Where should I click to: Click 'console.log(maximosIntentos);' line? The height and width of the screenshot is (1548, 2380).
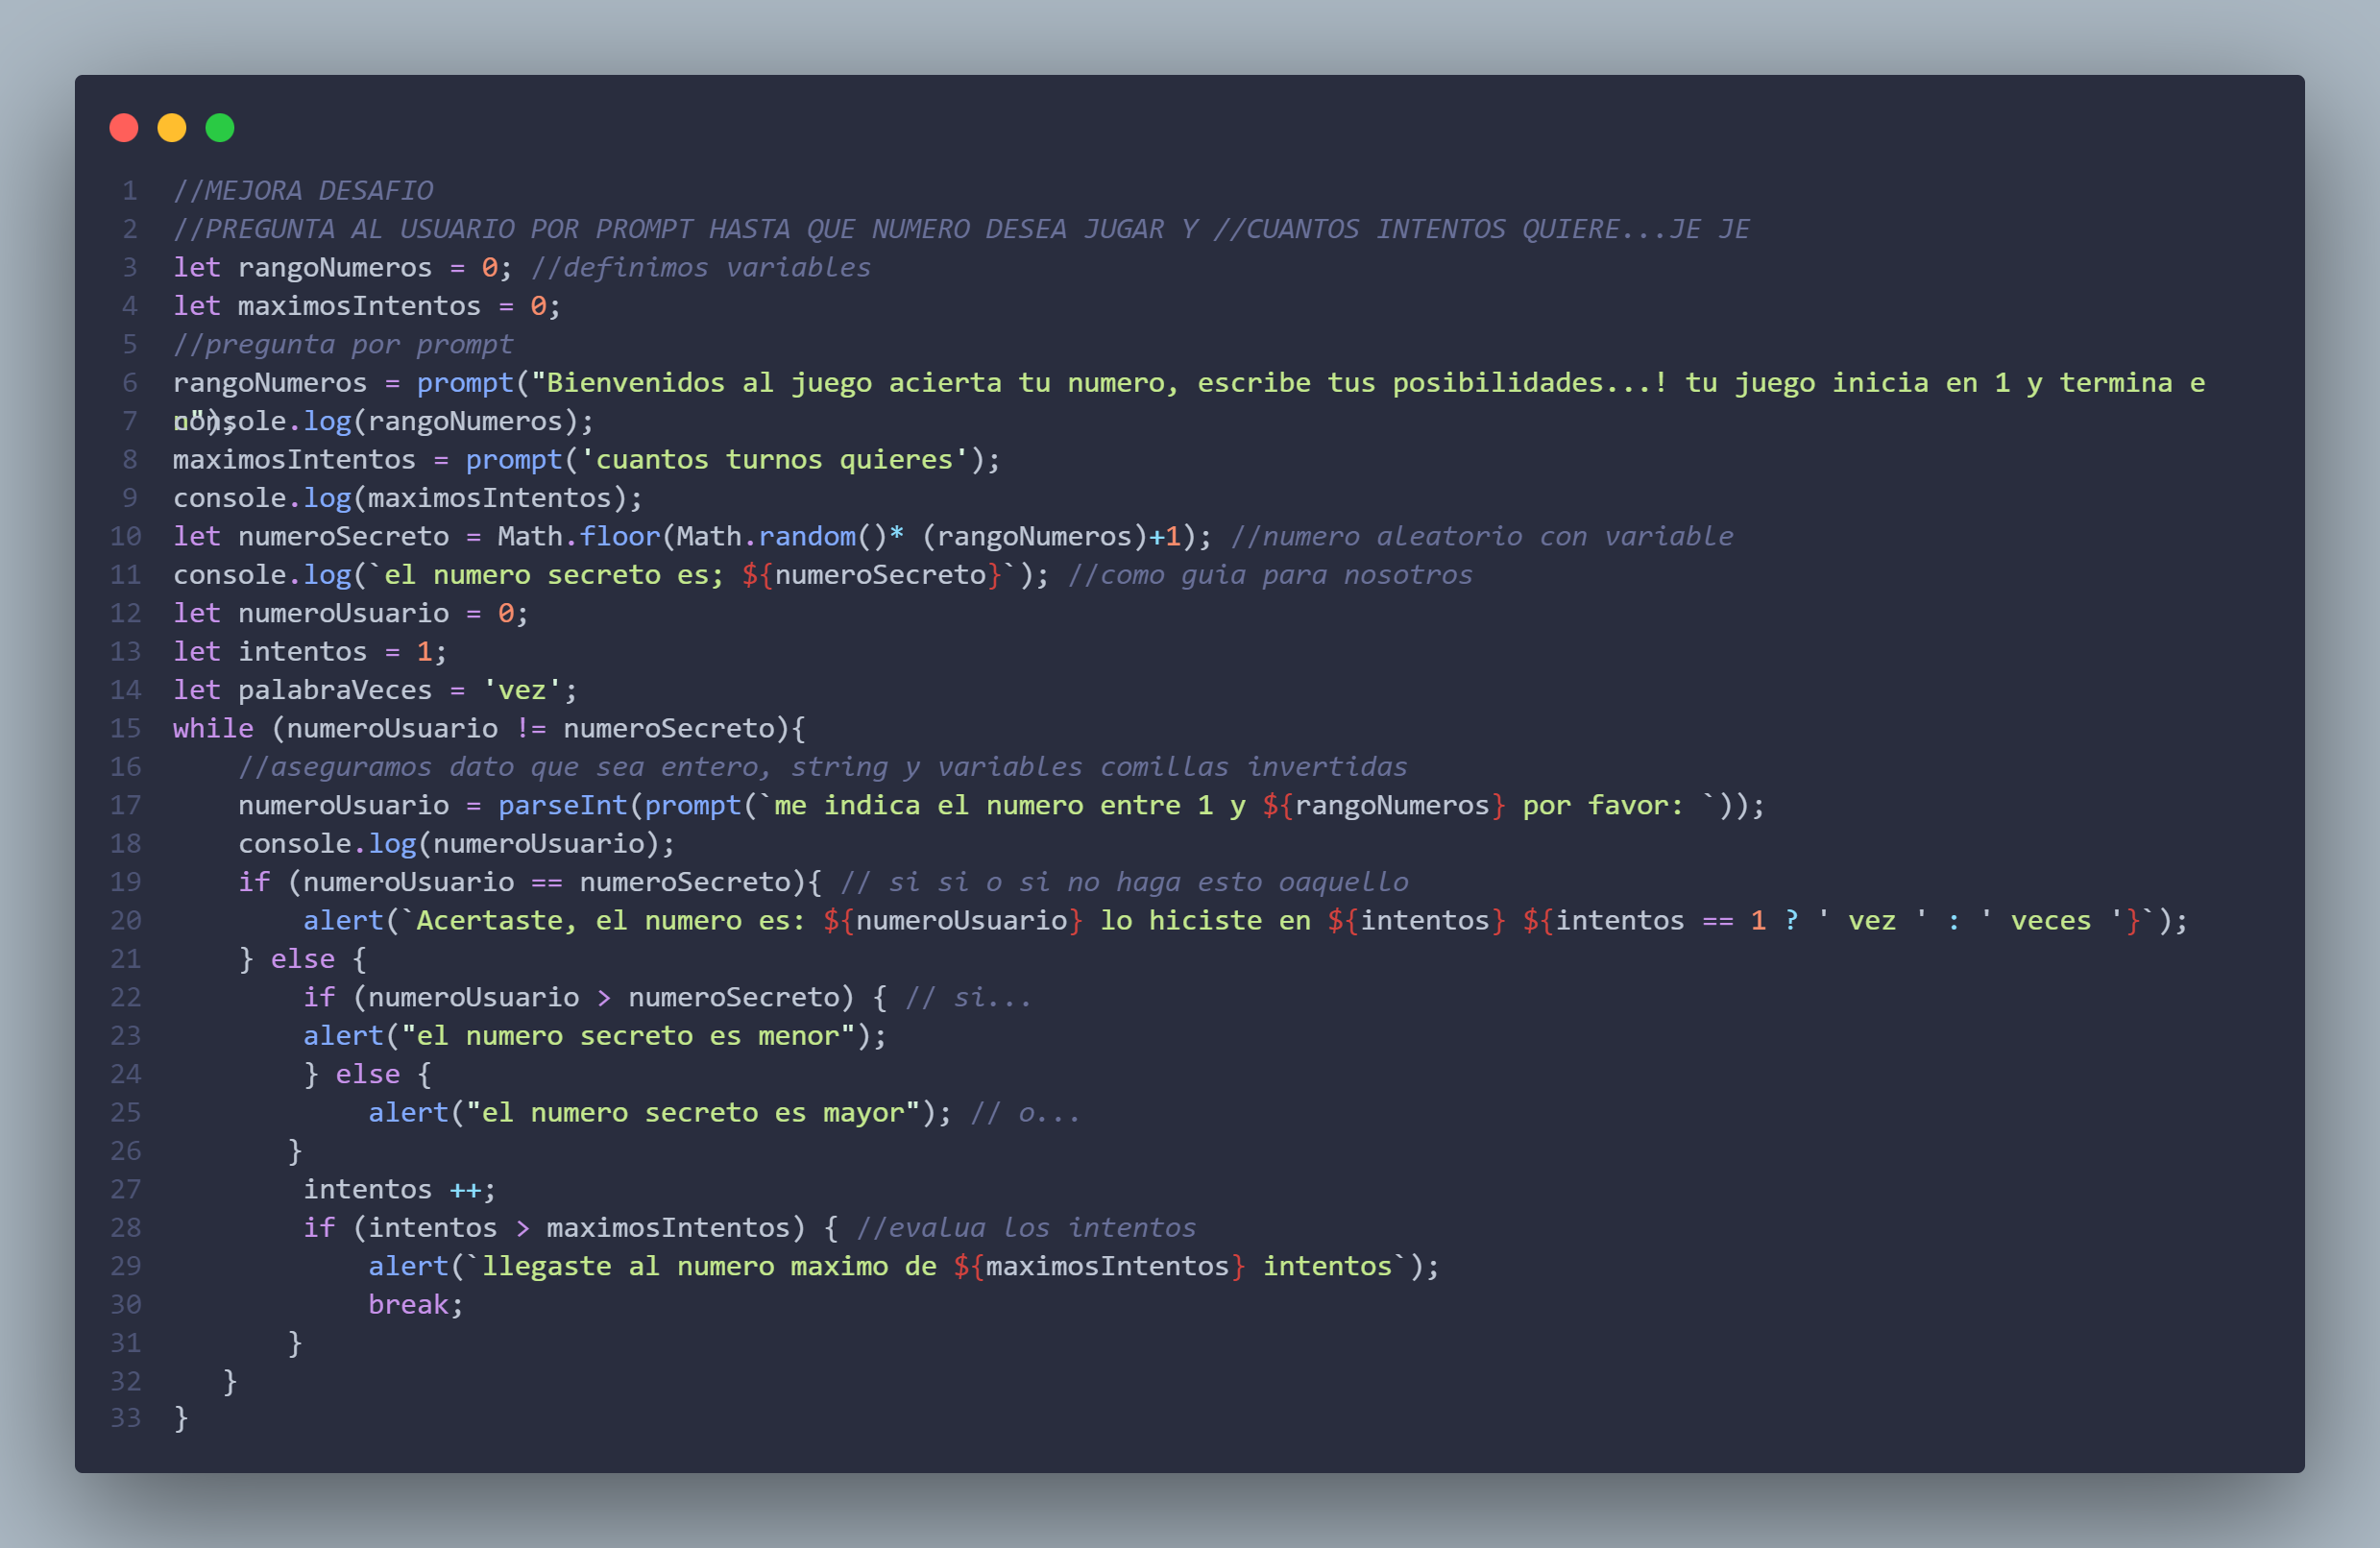point(408,498)
